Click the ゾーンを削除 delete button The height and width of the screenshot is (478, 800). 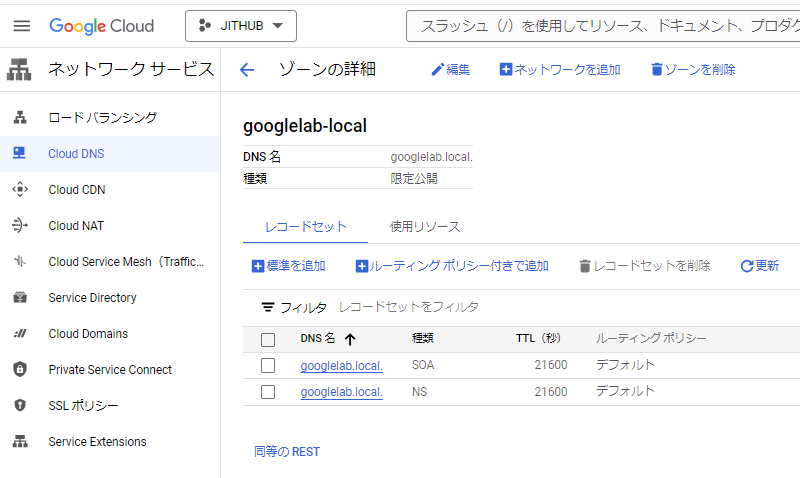pyautogui.click(x=692, y=70)
